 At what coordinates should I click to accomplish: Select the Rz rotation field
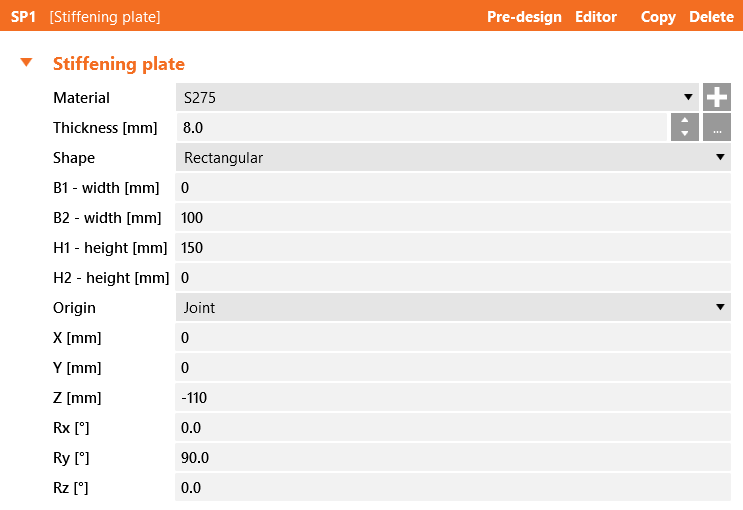452,487
